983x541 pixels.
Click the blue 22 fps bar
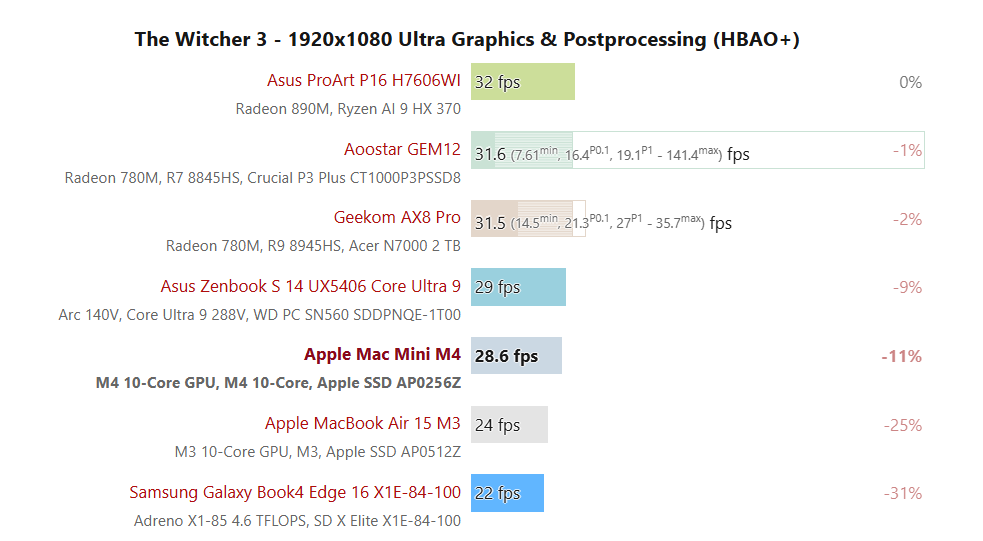tap(507, 493)
